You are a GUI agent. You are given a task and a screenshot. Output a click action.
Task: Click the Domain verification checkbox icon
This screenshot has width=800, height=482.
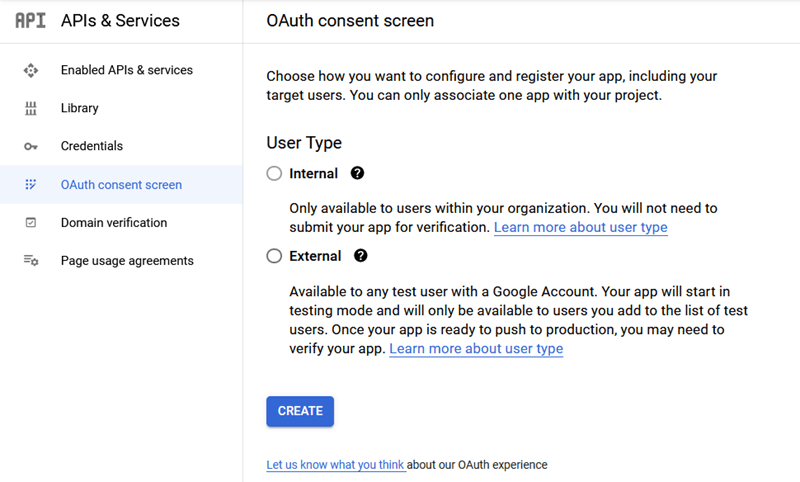31,223
